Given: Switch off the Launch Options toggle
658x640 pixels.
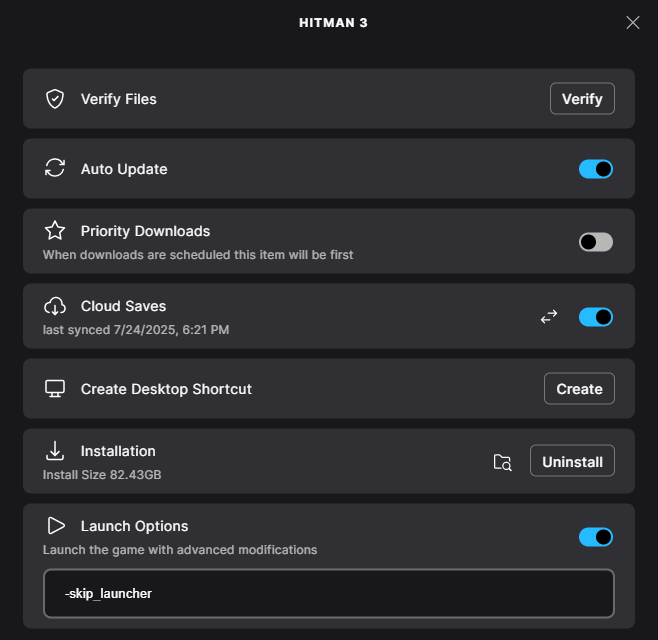Looking at the screenshot, I should coord(596,537).
